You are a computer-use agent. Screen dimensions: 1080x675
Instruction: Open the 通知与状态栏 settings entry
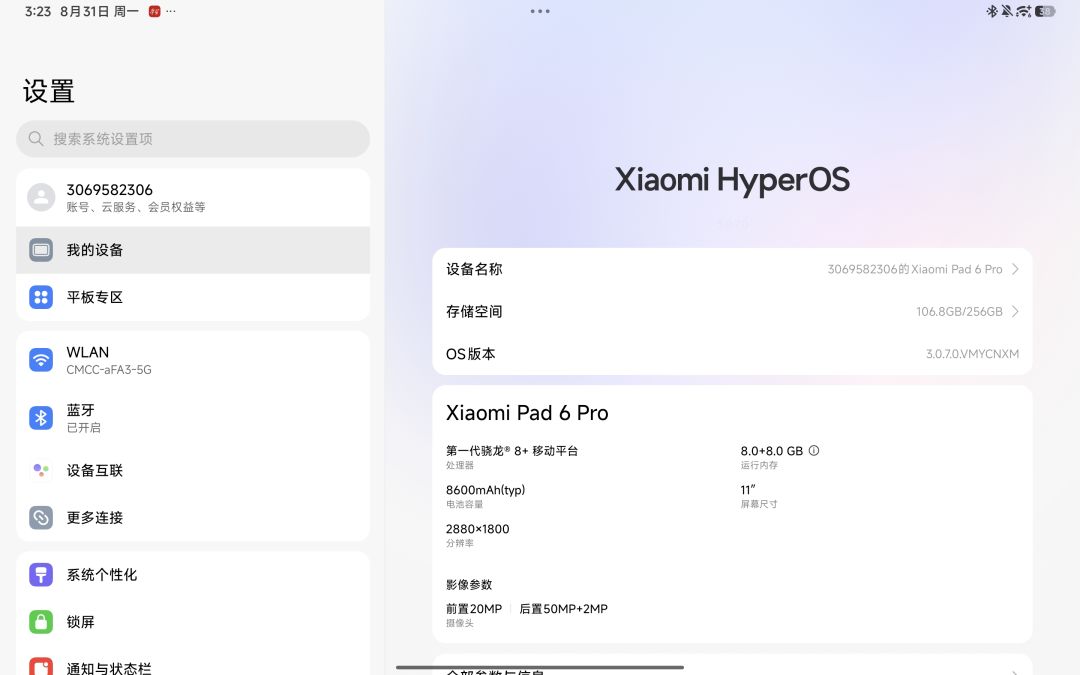click(x=193, y=663)
